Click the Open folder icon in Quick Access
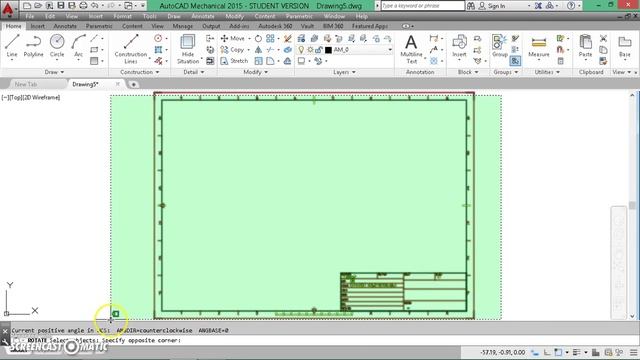 (38, 6)
